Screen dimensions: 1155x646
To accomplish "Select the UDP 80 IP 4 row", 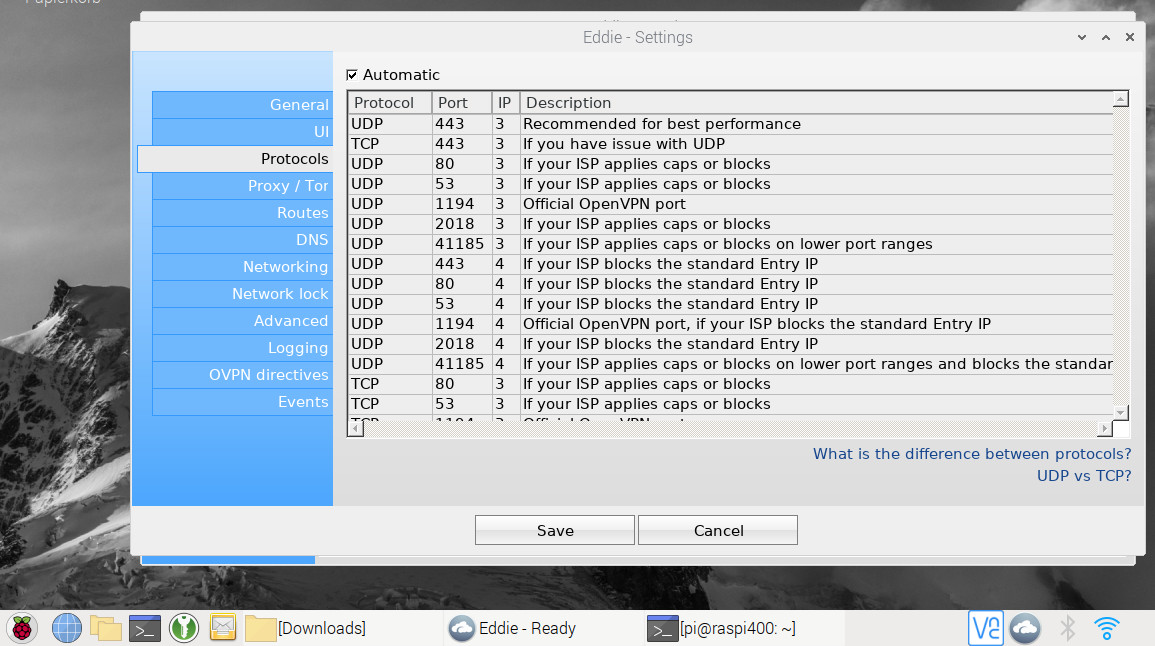I will tap(730, 284).
